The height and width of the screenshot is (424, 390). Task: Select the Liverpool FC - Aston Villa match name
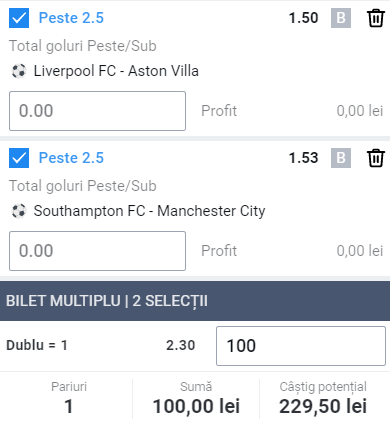click(x=116, y=71)
